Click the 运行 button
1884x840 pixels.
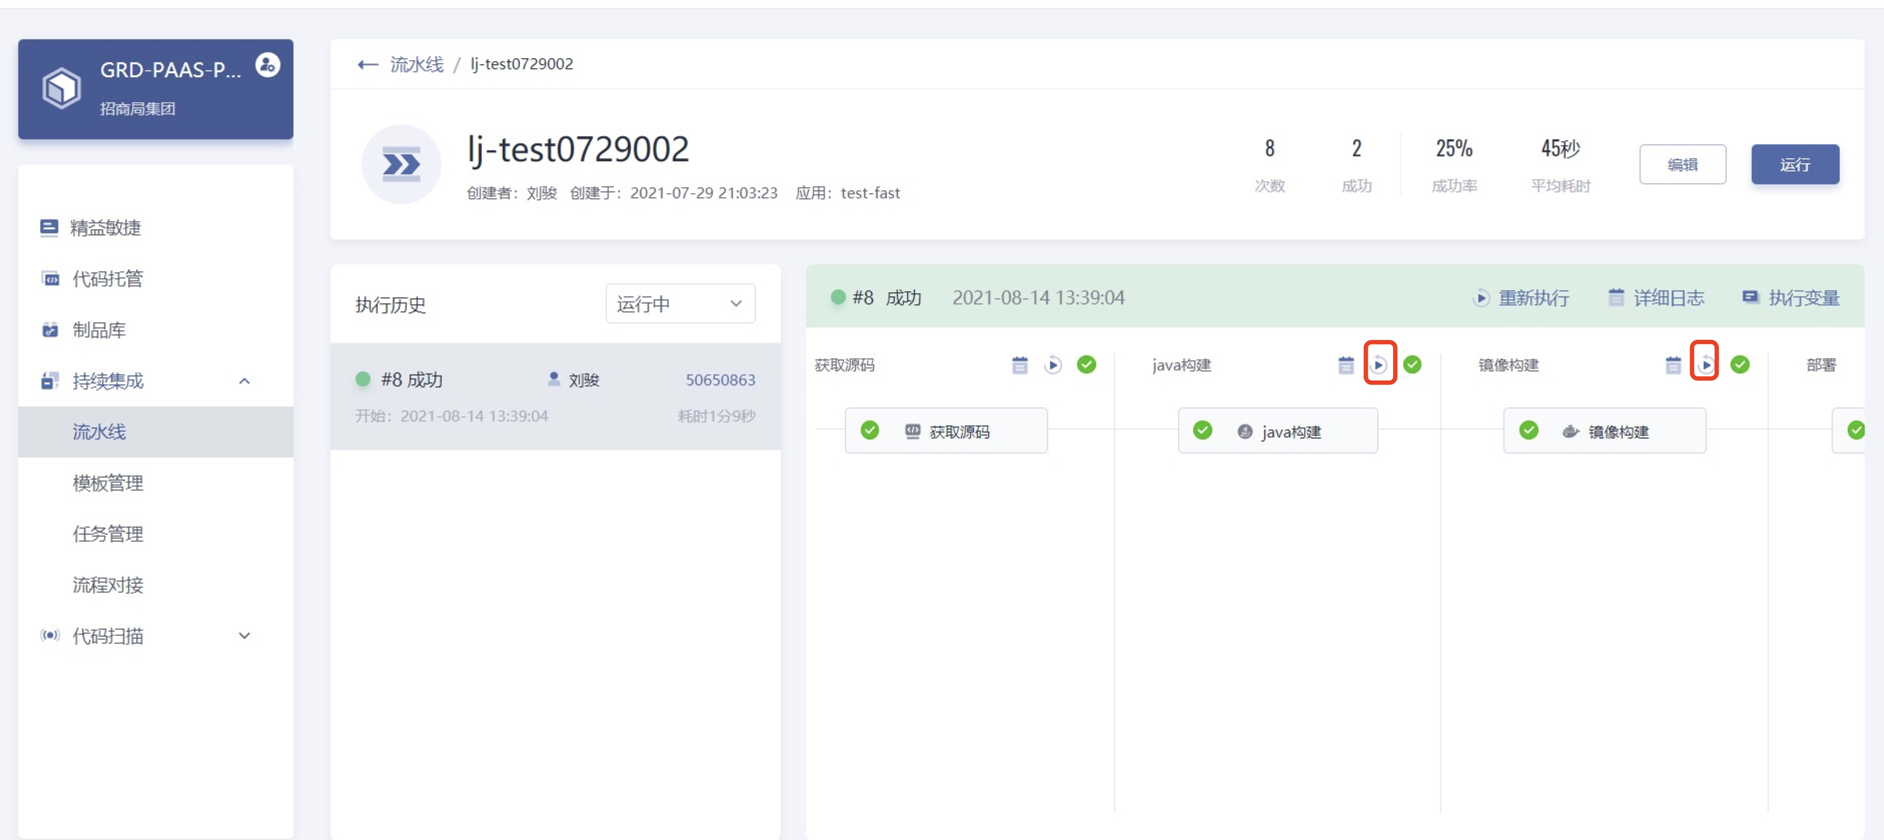click(x=1795, y=165)
